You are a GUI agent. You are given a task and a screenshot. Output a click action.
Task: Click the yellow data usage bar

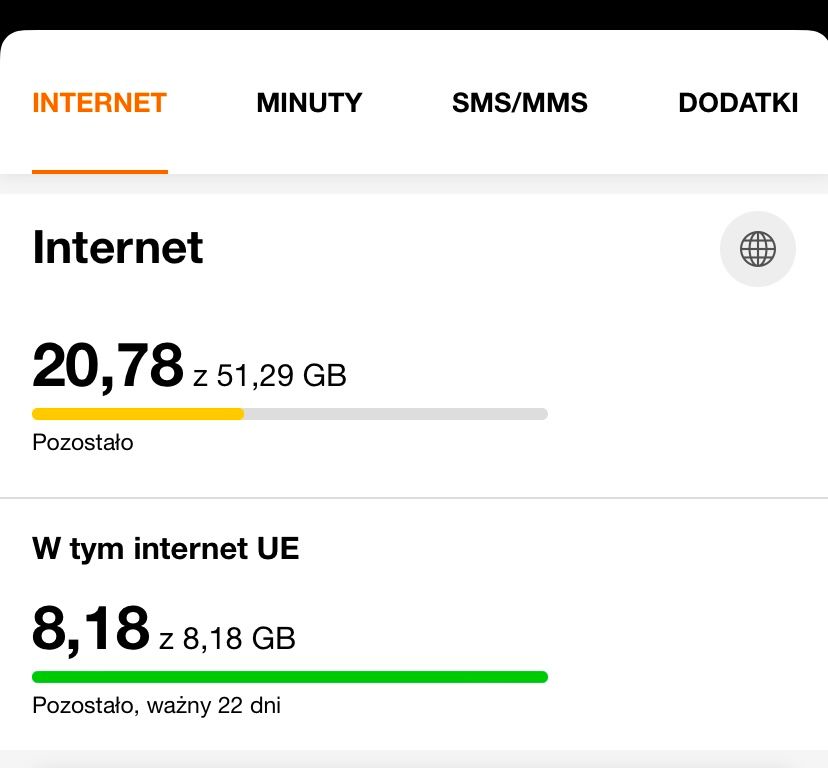[138, 414]
